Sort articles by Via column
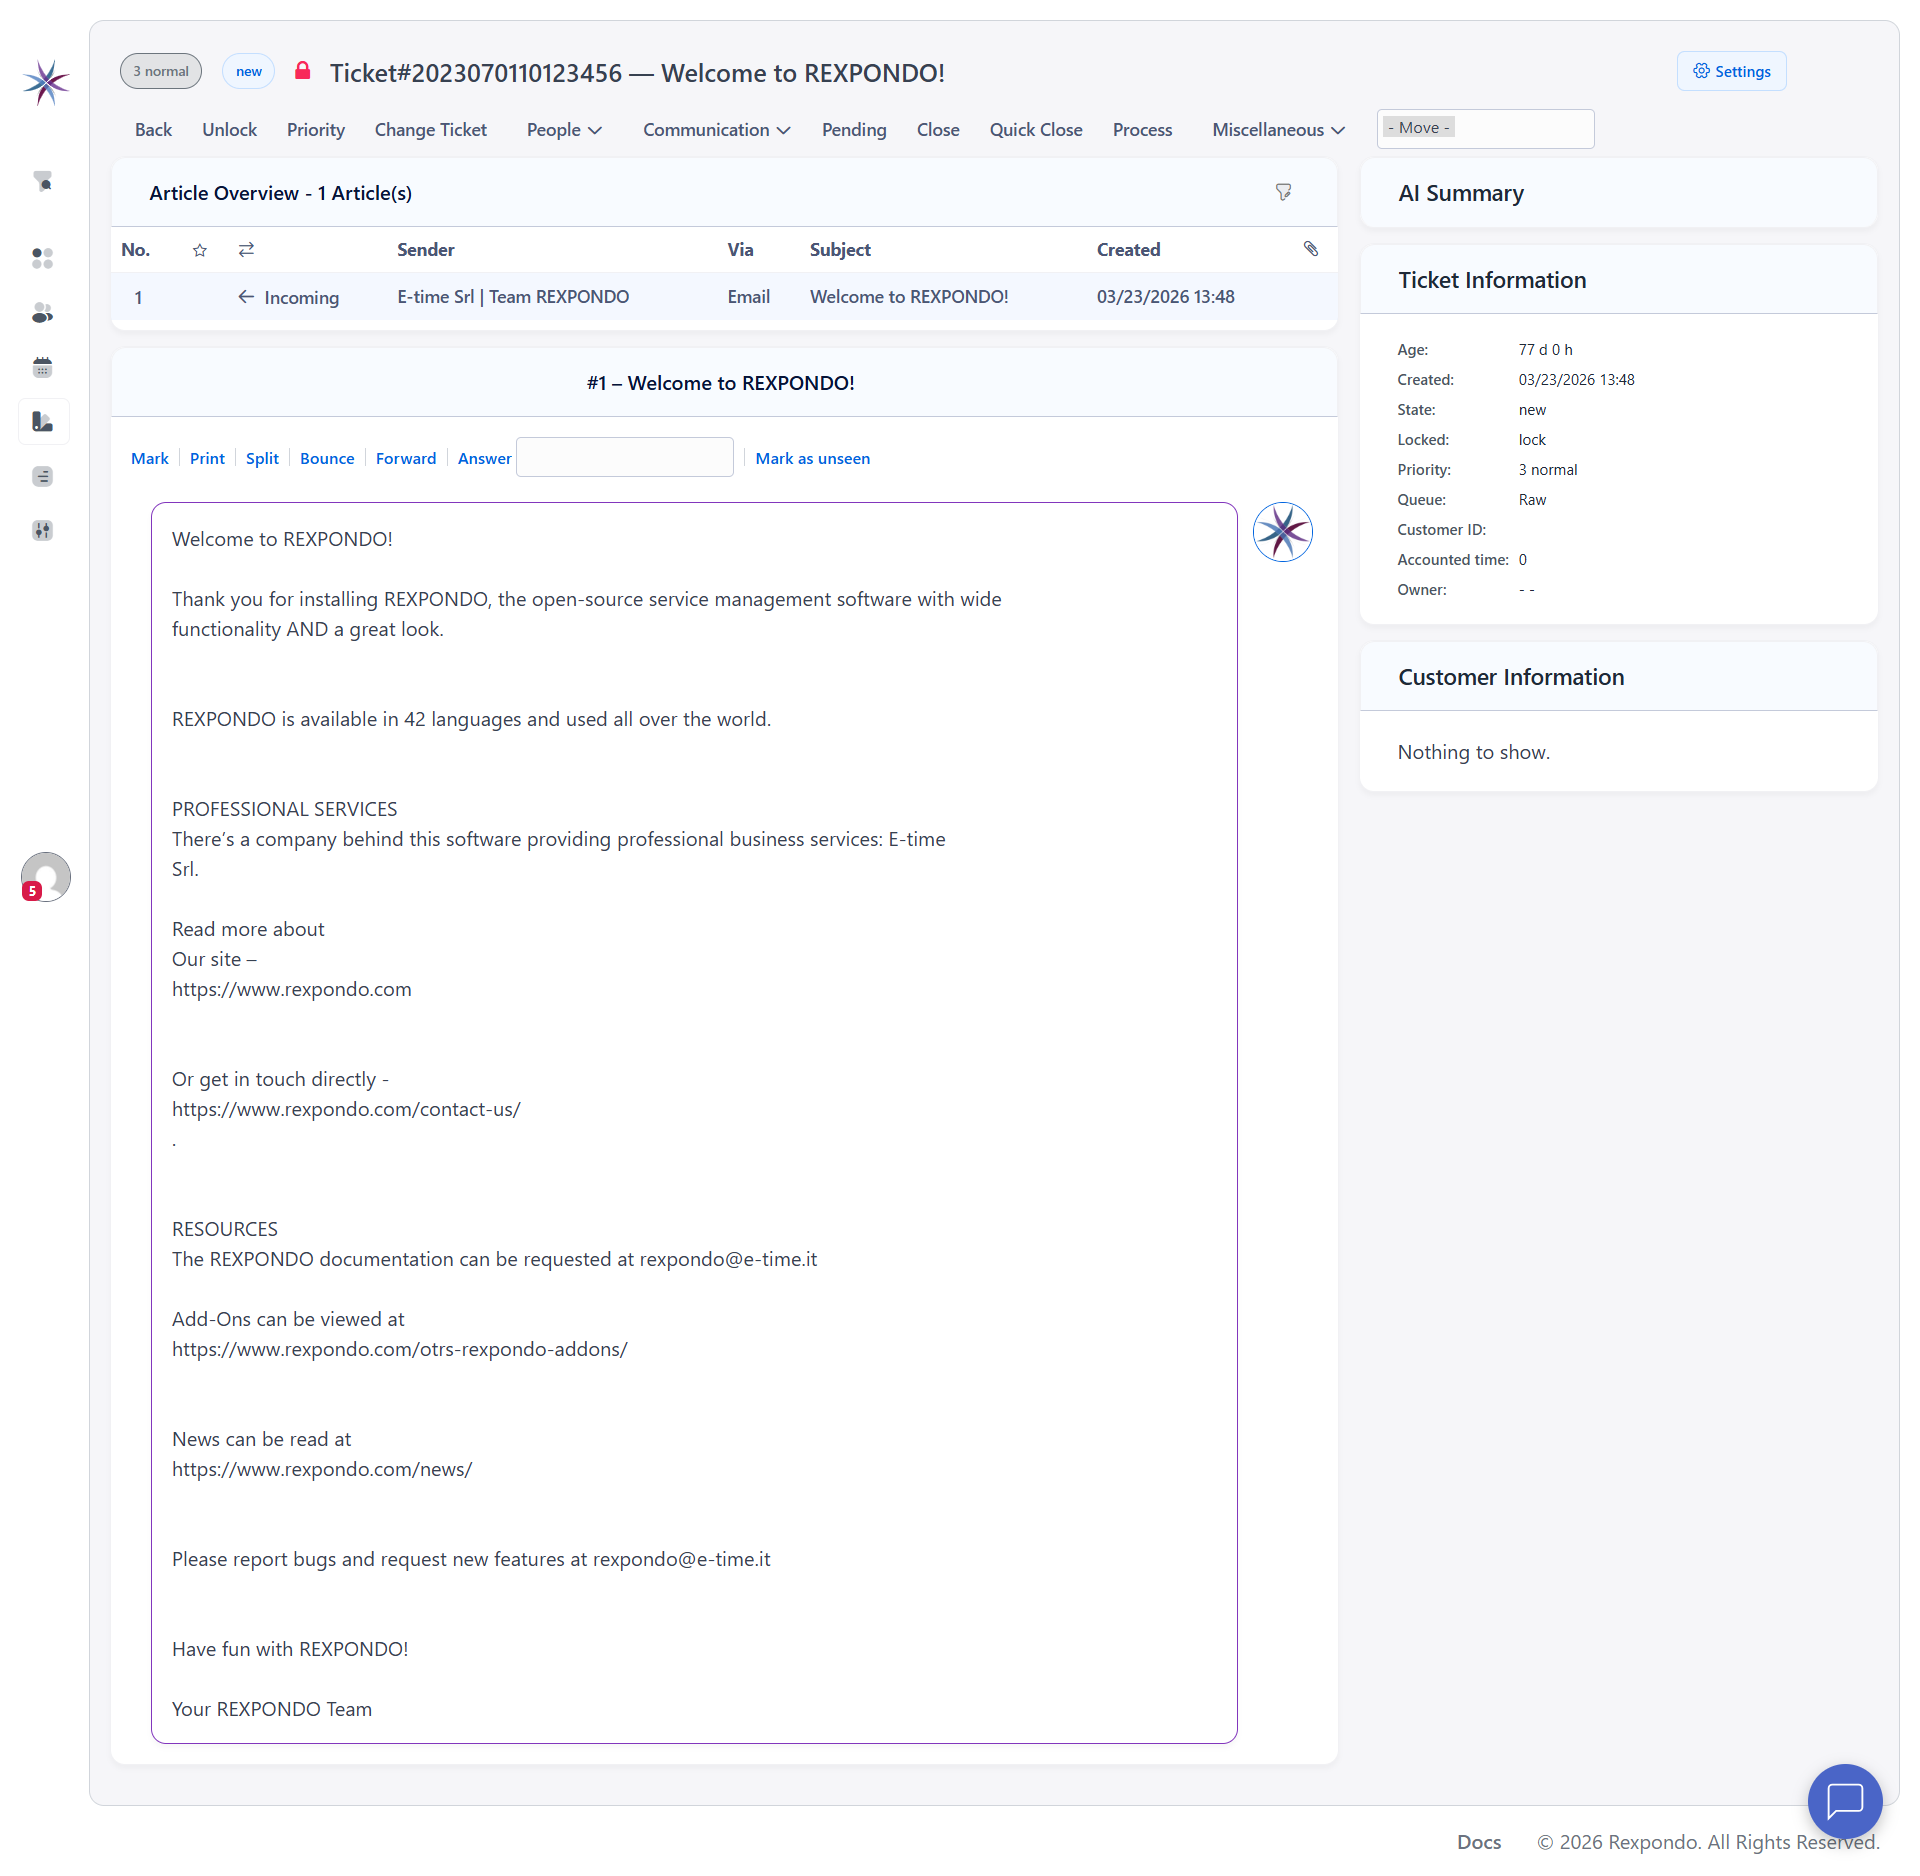 740,250
